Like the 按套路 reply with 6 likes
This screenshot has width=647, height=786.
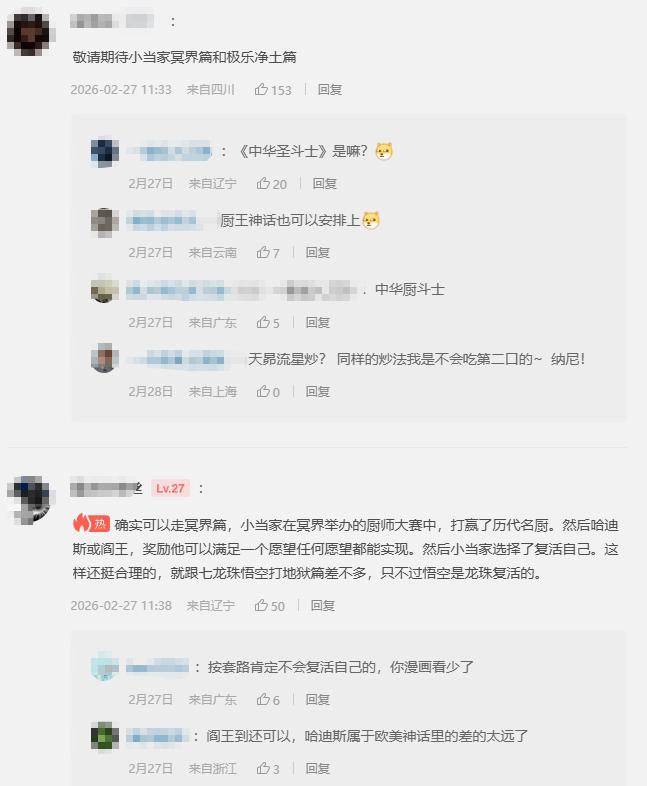pos(268,700)
